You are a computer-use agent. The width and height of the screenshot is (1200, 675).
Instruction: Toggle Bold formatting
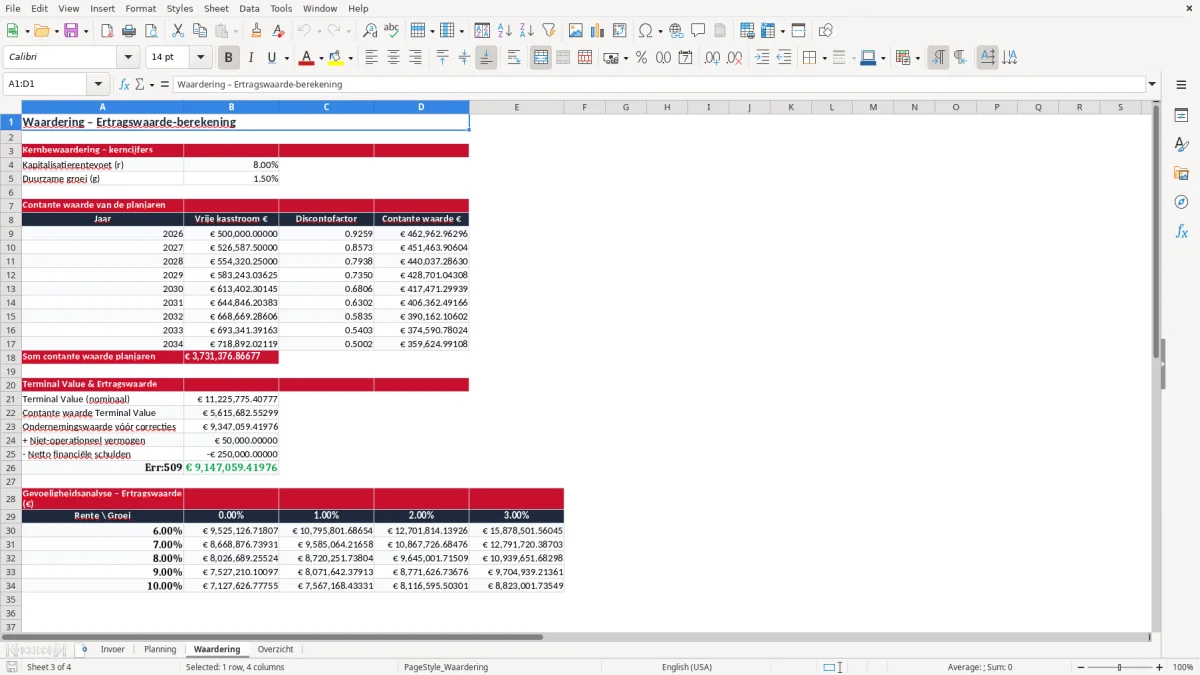[228, 58]
